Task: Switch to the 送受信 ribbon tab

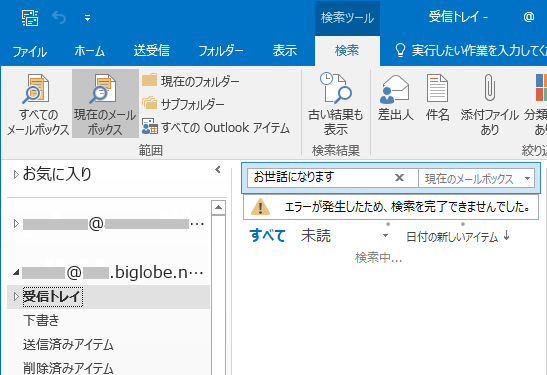Action: pyautogui.click(x=151, y=51)
